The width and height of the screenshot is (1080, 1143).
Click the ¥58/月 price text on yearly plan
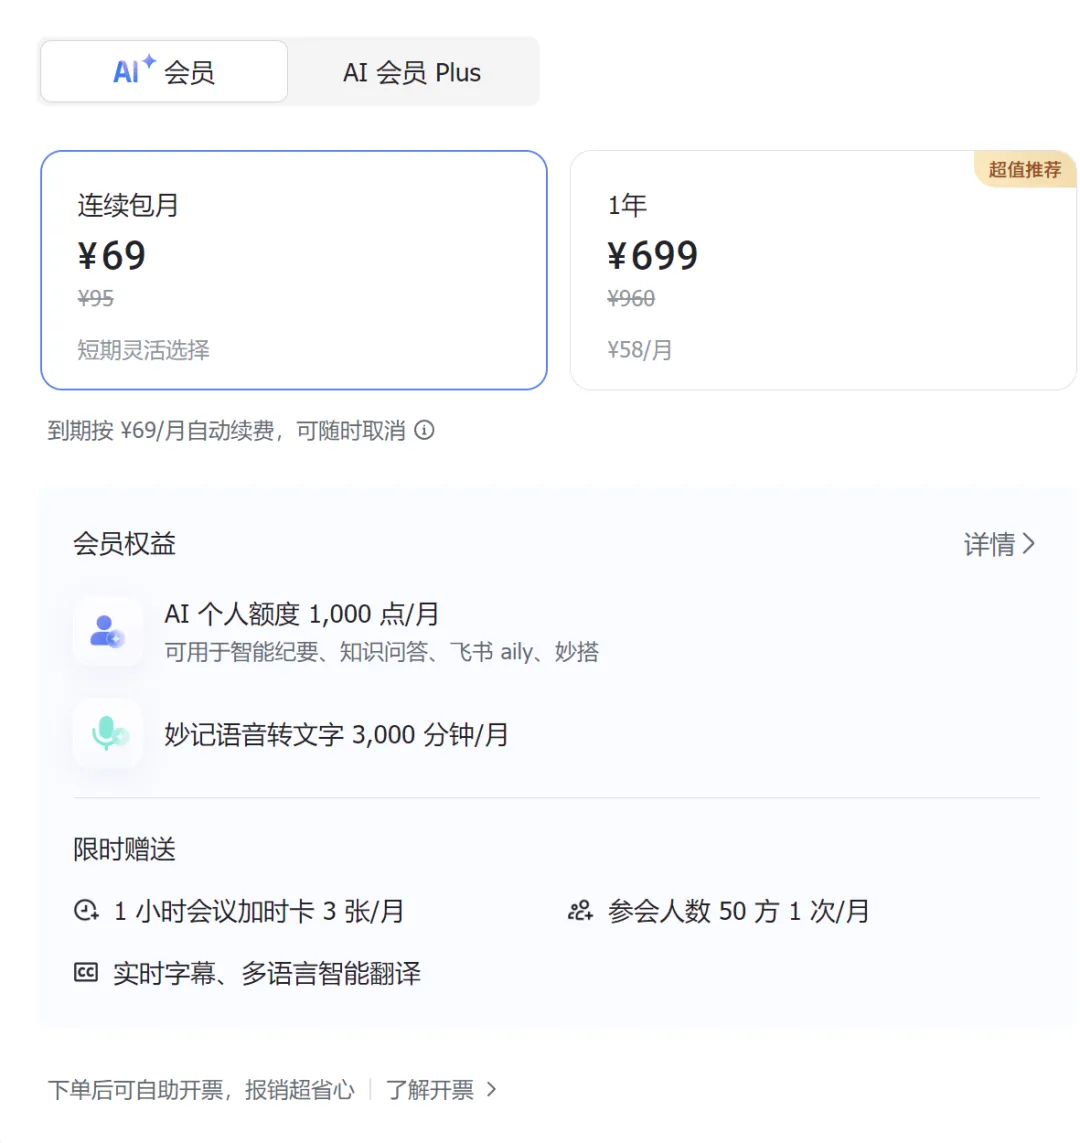pyautogui.click(x=640, y=350)
